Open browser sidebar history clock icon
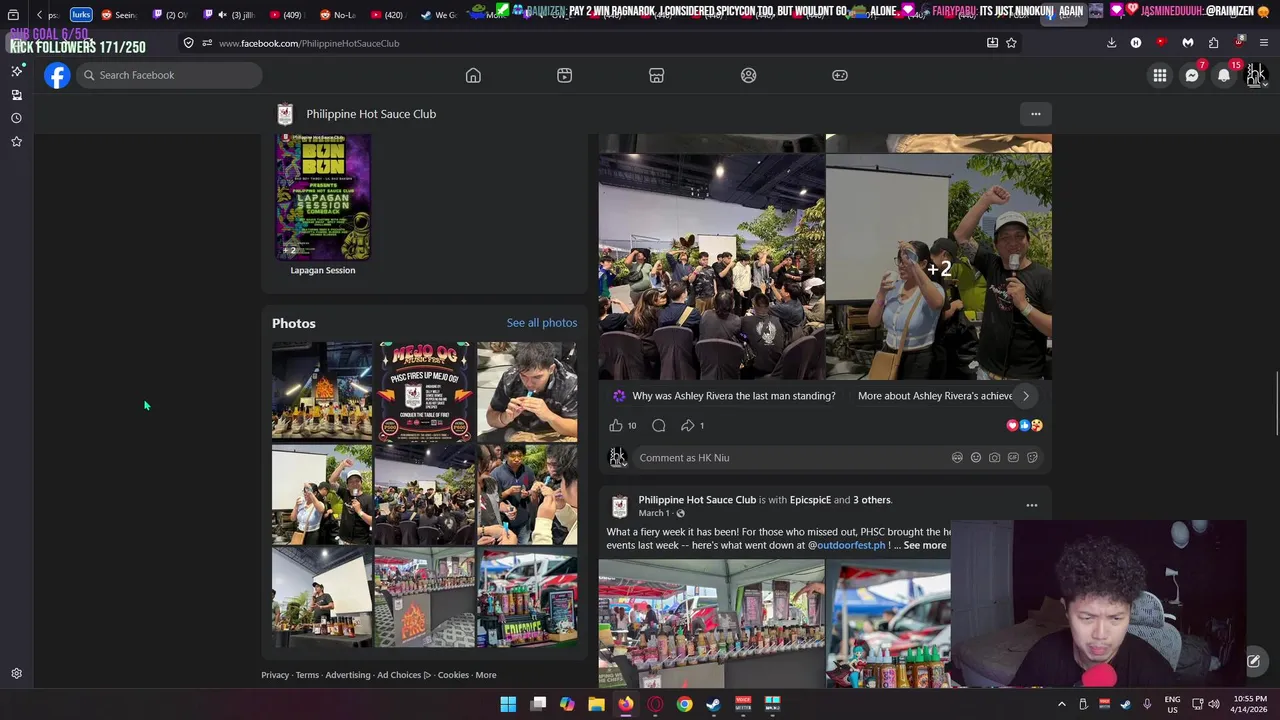The height and width of the screenshot is (720, 1280). coord(16,118)
